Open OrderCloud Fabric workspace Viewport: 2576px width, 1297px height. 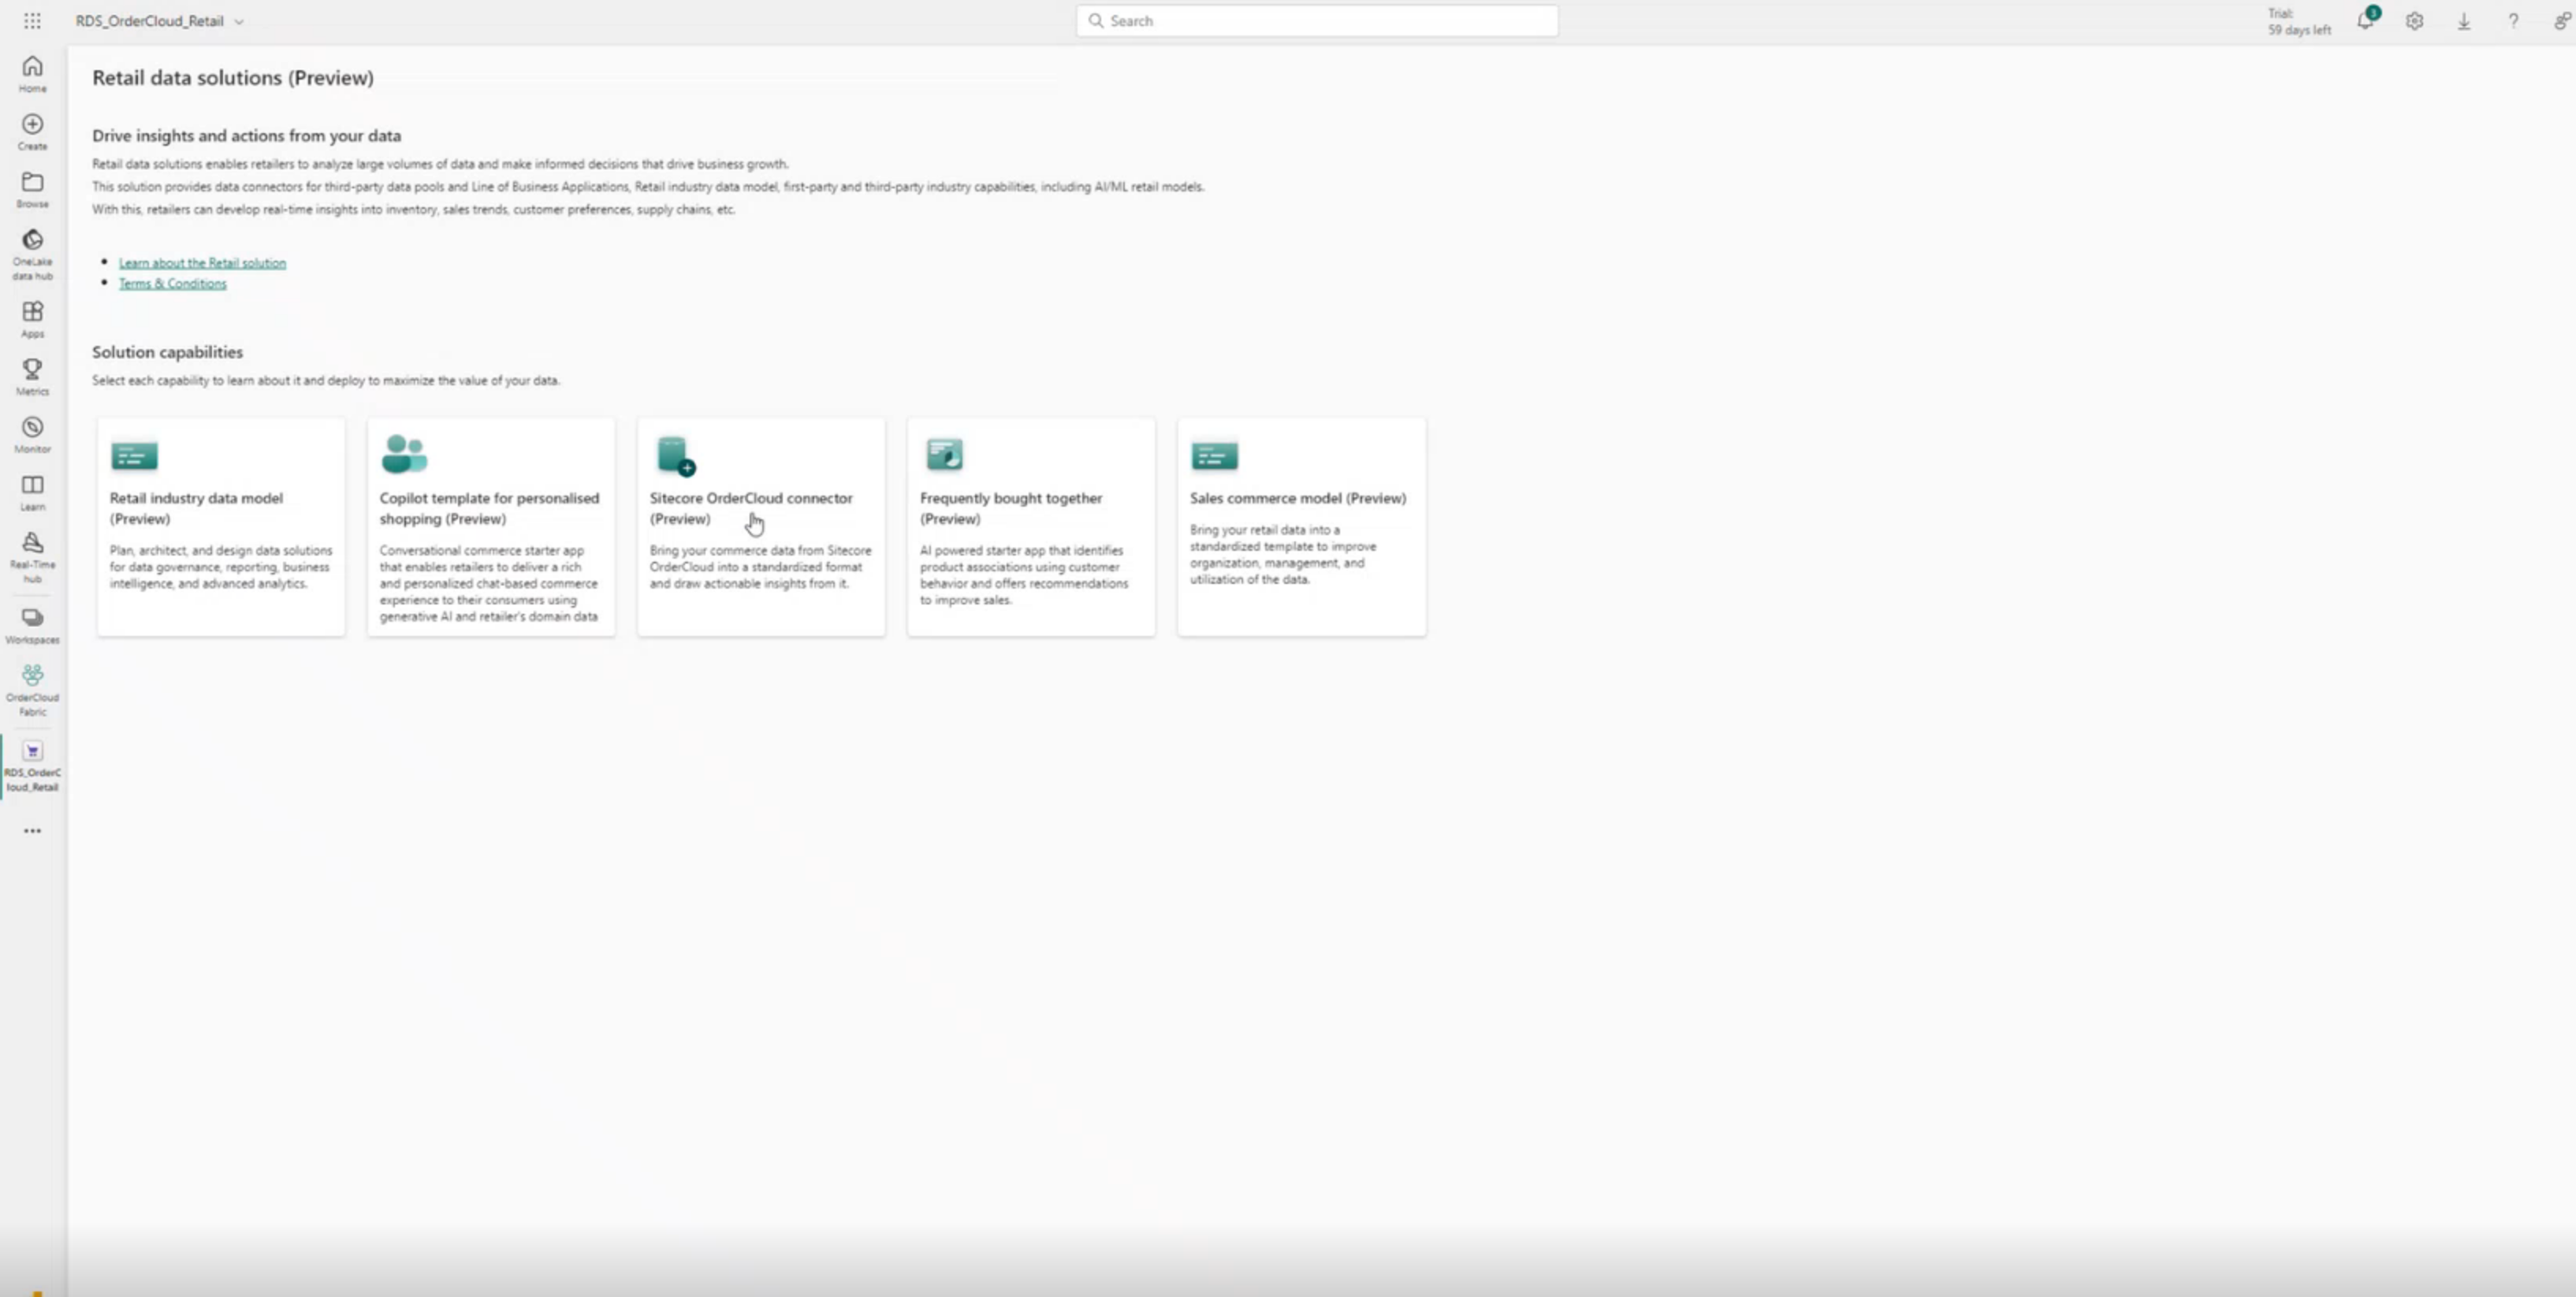[x=33, y=691]
